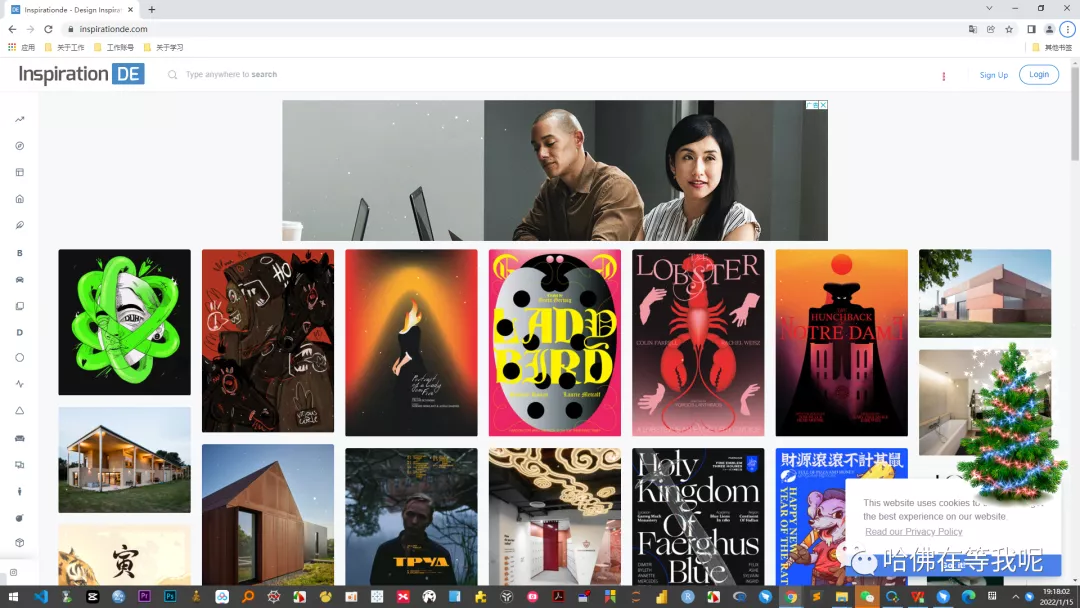Open Premiere Pro from taskbar

(144, 596)
